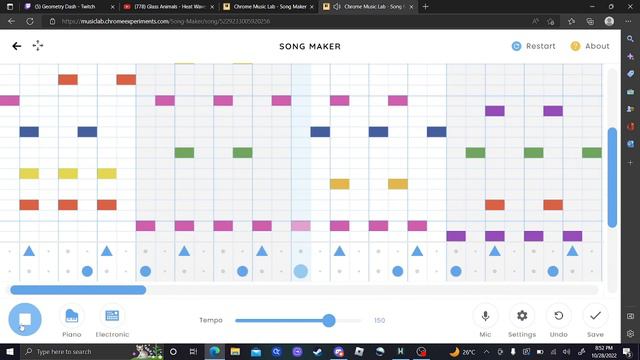The width and height of the screenshot is (640, 360).
Task: Open the notification center on the taskbar
Action: (x=627, y=351)
